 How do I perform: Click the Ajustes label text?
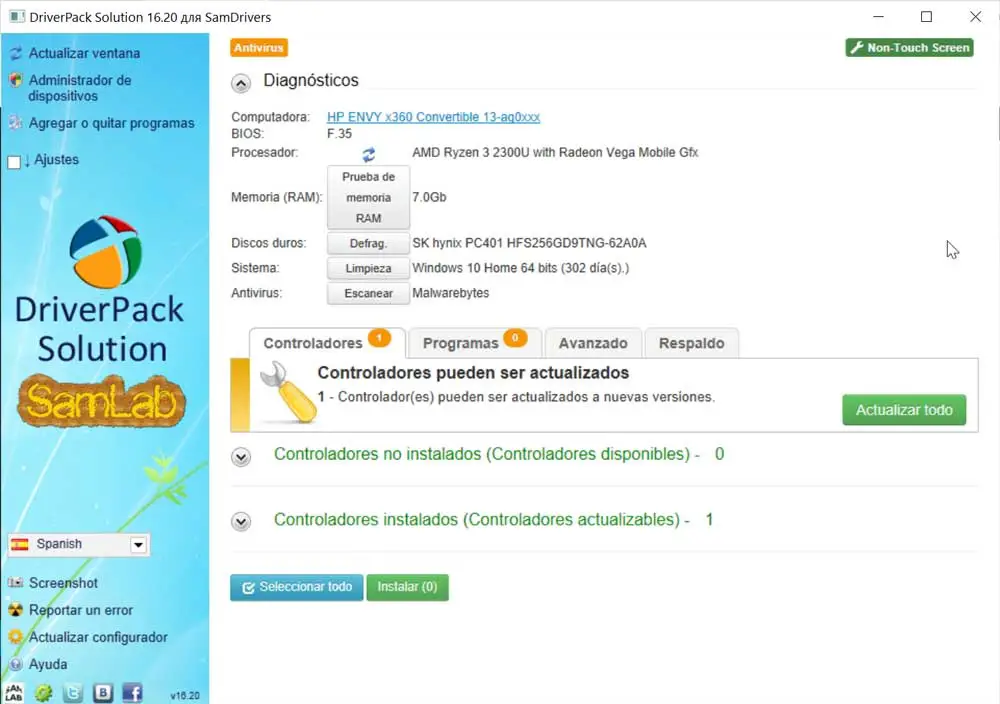[57, 159]
